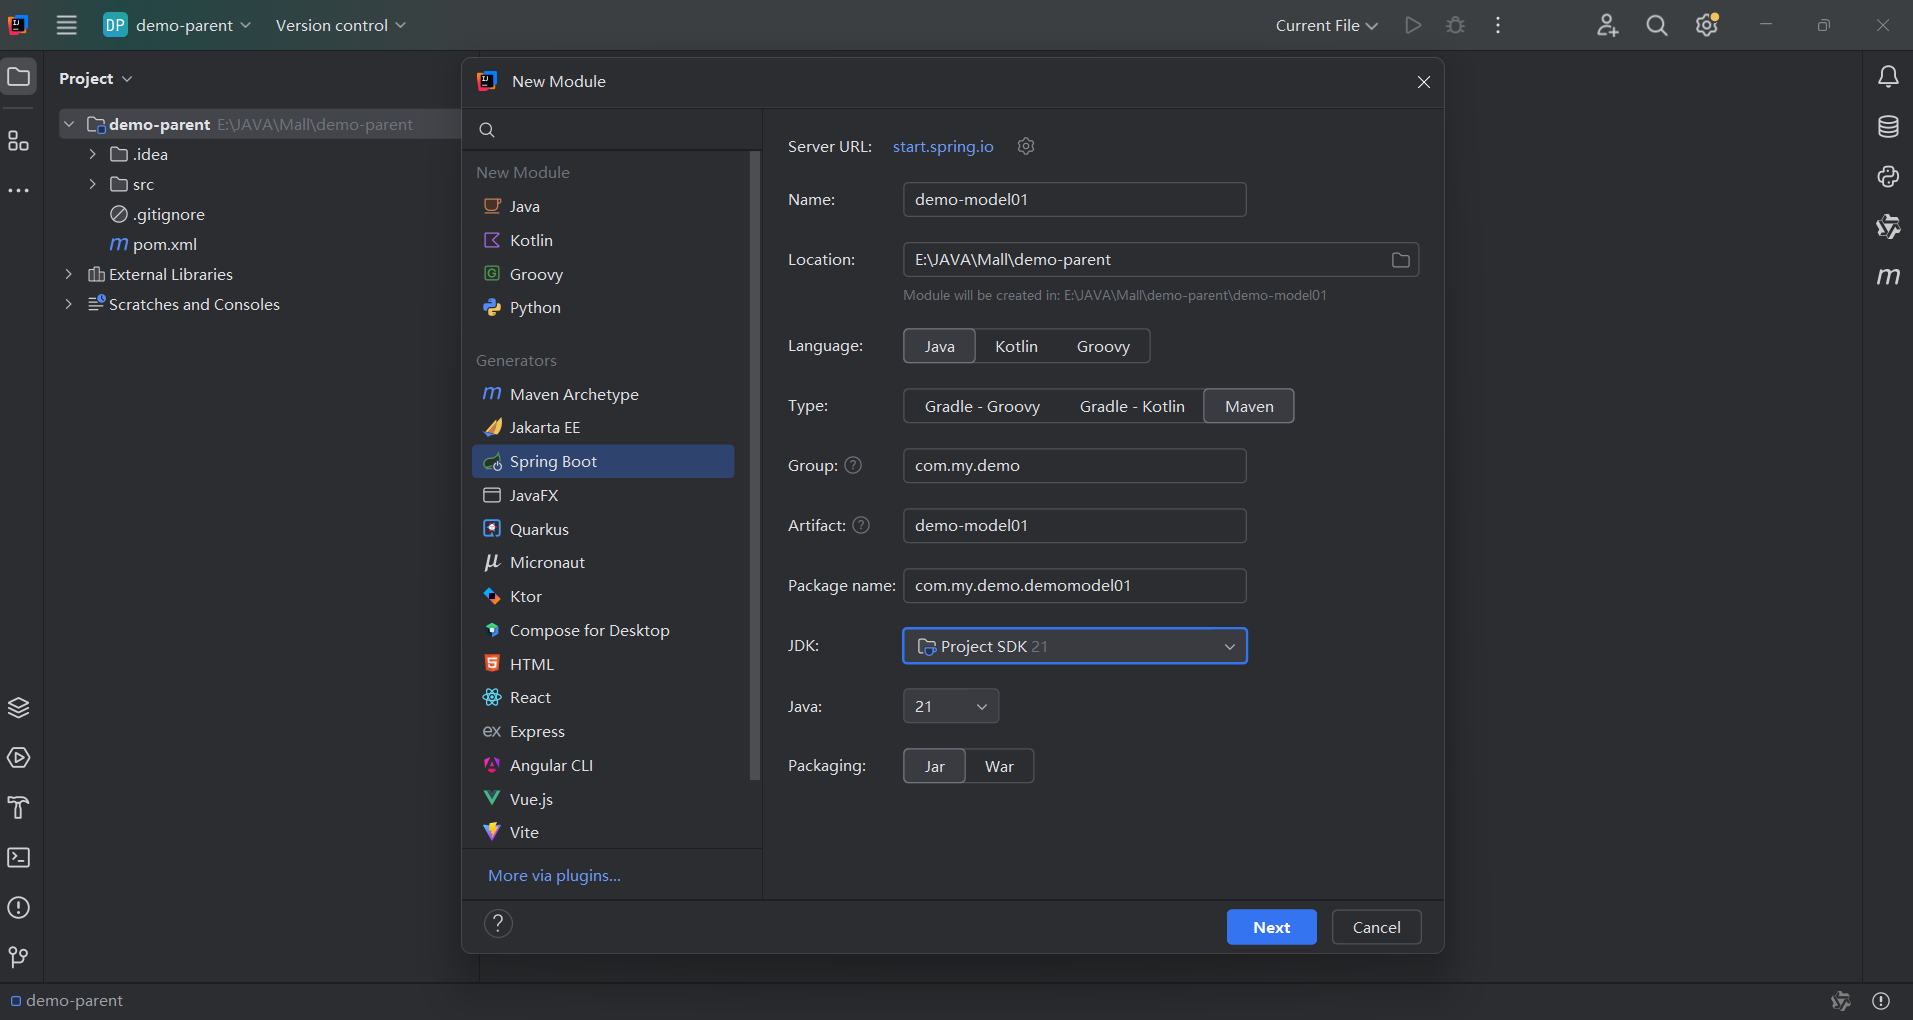1913x1020 pixels.
Task: Click the Group input field
Action: click(x=1075, y=465)
